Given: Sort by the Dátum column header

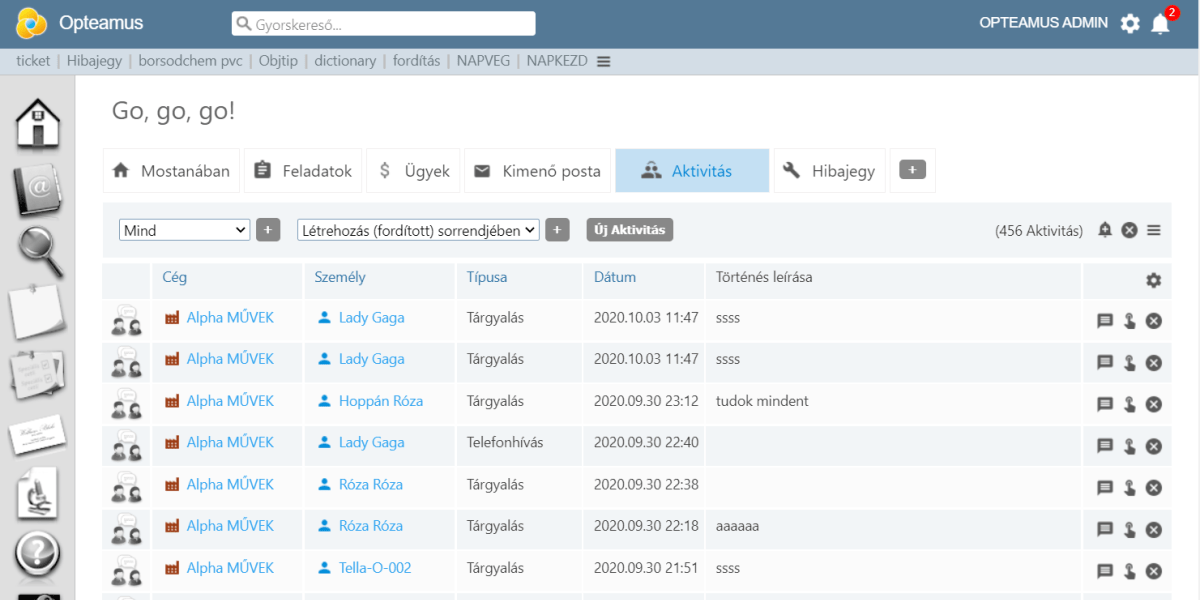Looking at the screenshot, I should pos(614,277).
